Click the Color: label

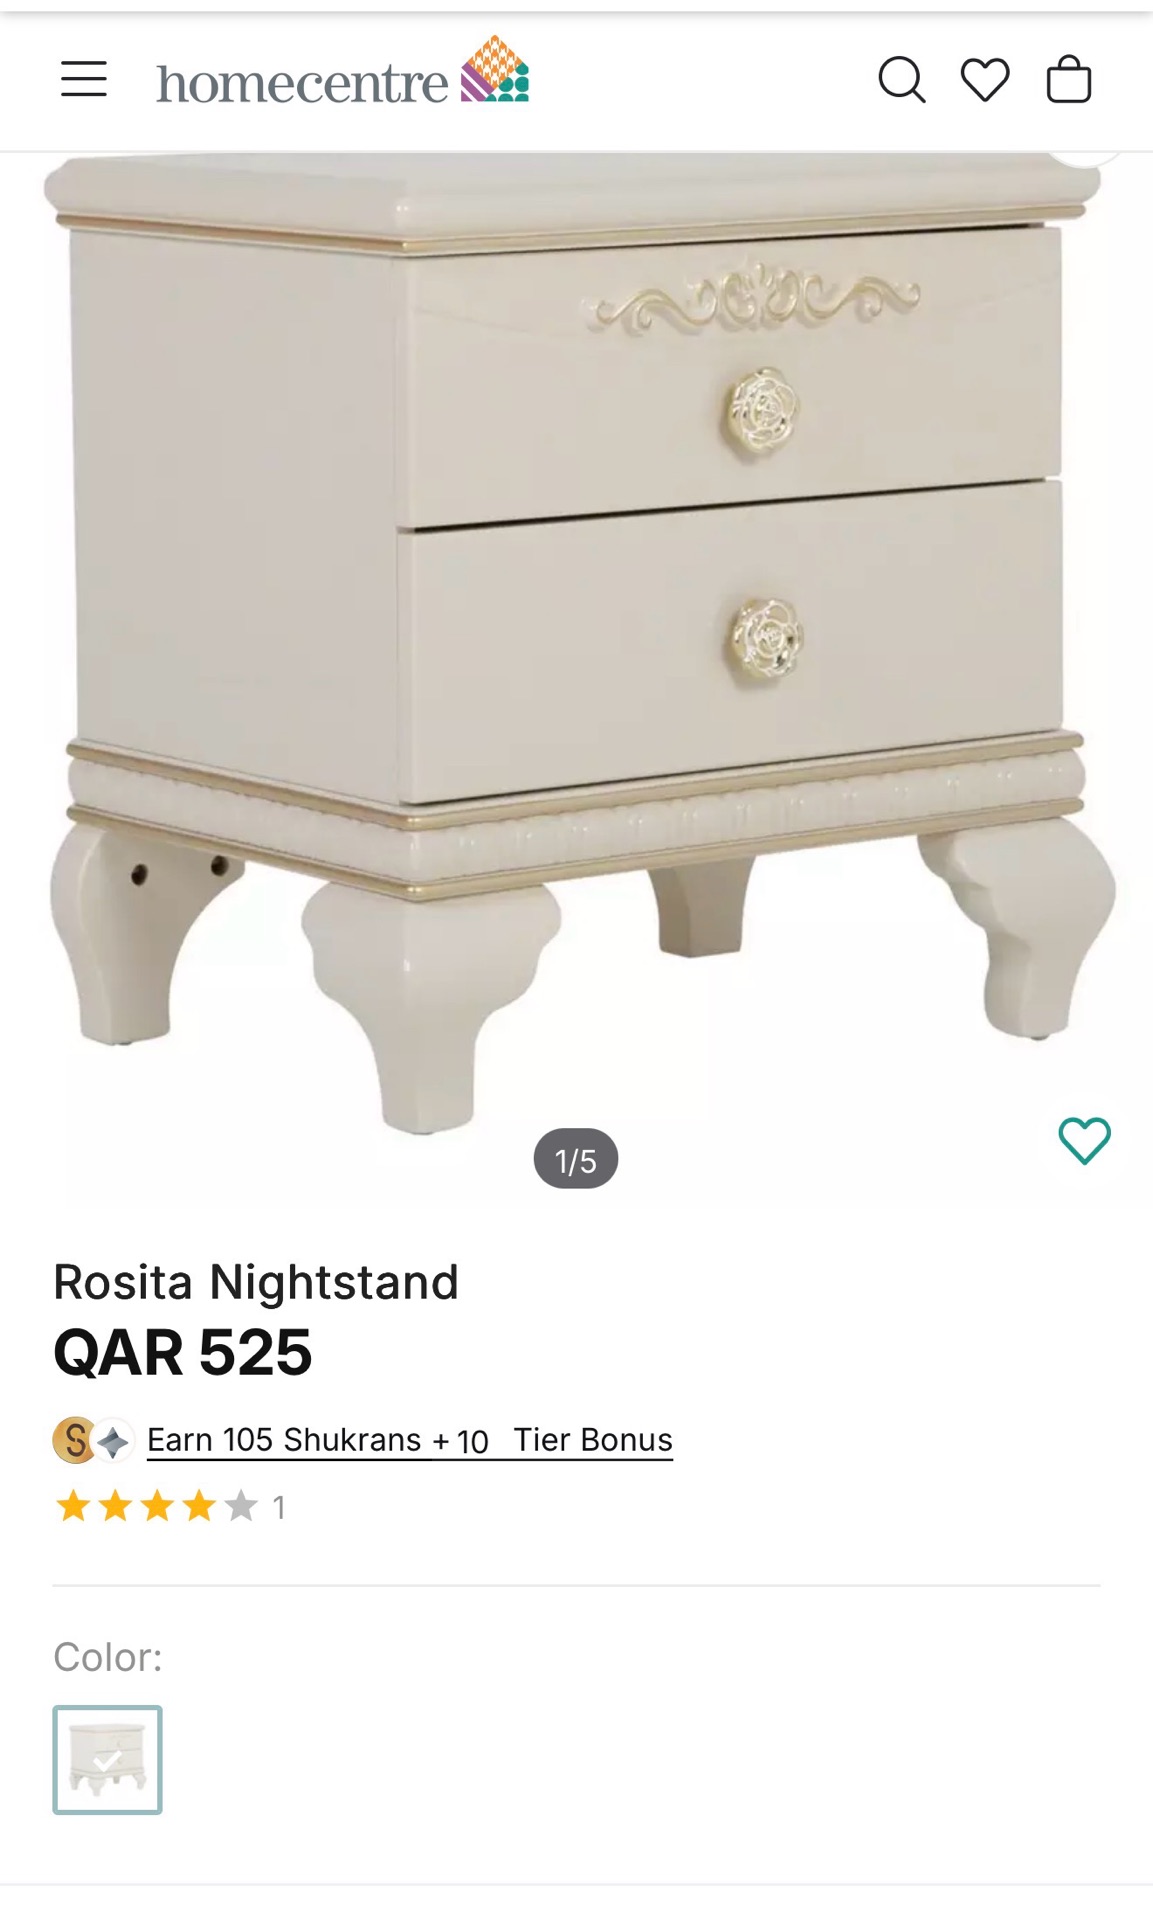pos(108,1657)
